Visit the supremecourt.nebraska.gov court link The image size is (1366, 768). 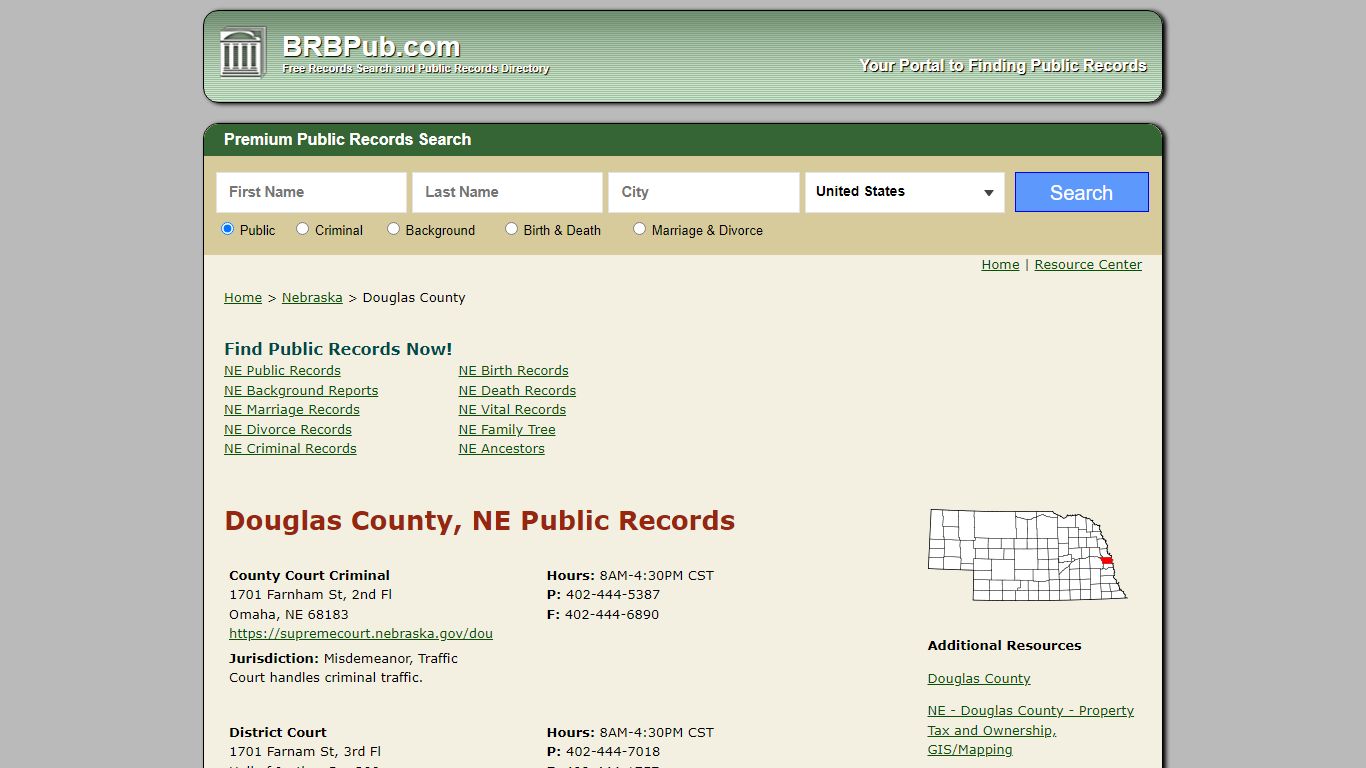pos(361,634)
